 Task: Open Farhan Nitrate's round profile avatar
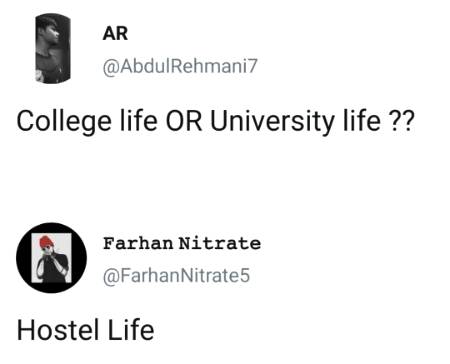pyautogui.click(x=51, y=258)
